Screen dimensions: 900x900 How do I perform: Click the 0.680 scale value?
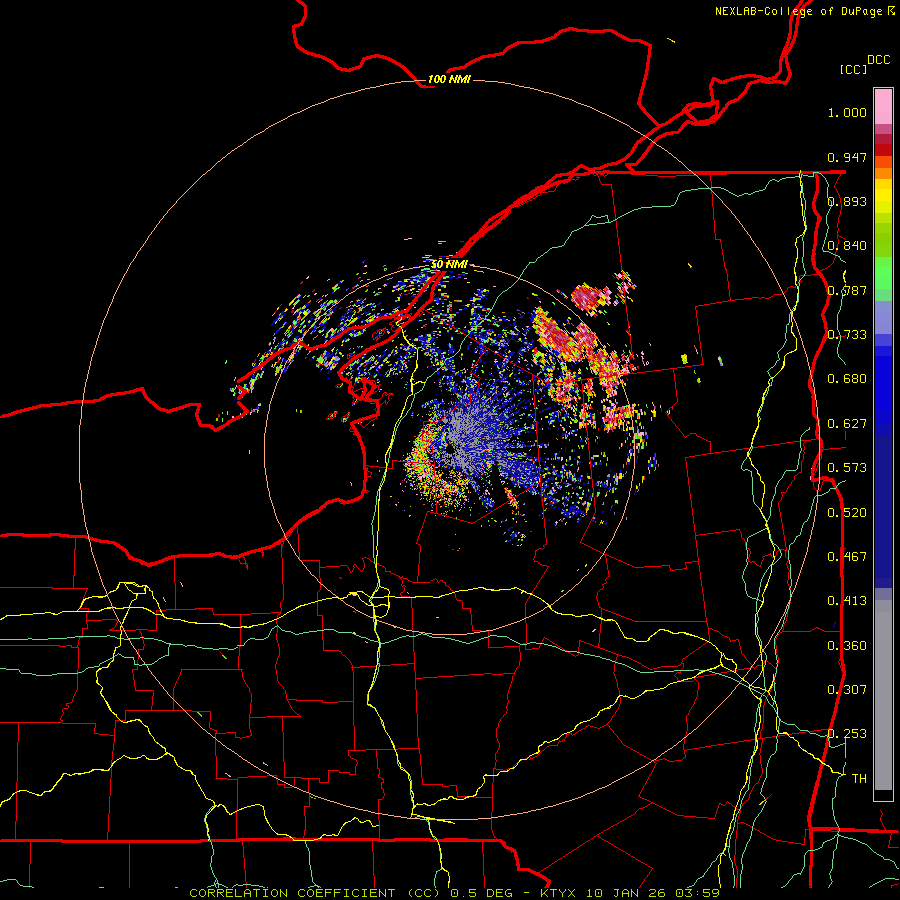point(847,379)
